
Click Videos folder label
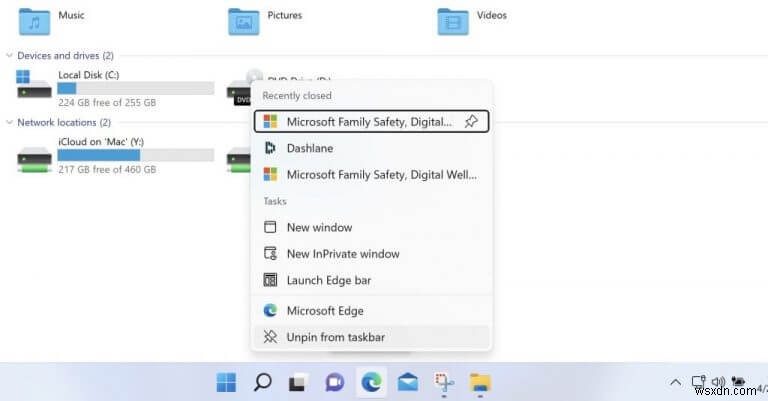coord(492,16)
